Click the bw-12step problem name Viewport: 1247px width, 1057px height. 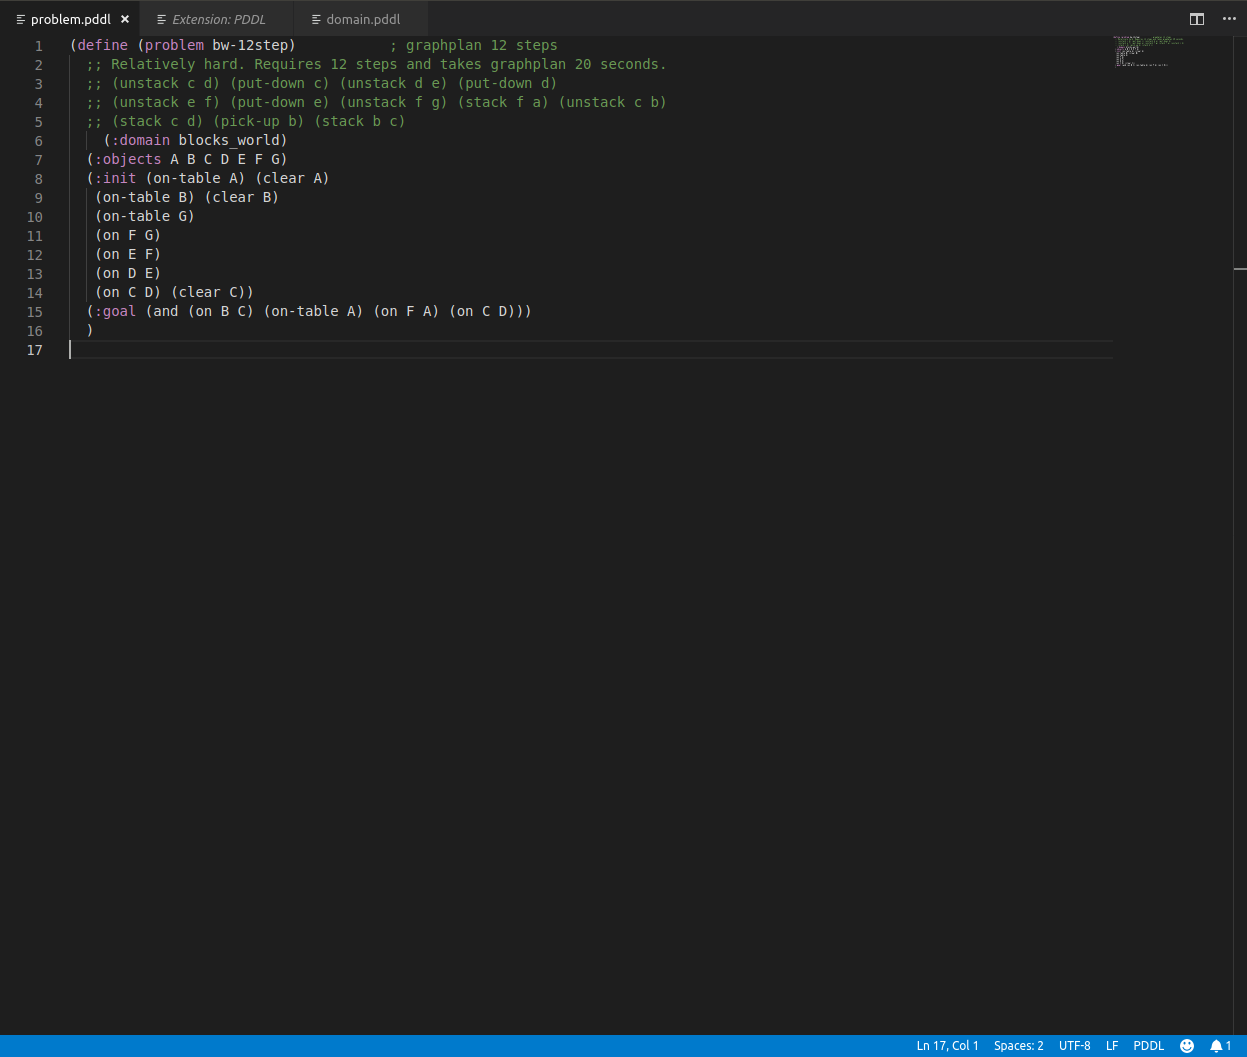click(x=253, y=45)
